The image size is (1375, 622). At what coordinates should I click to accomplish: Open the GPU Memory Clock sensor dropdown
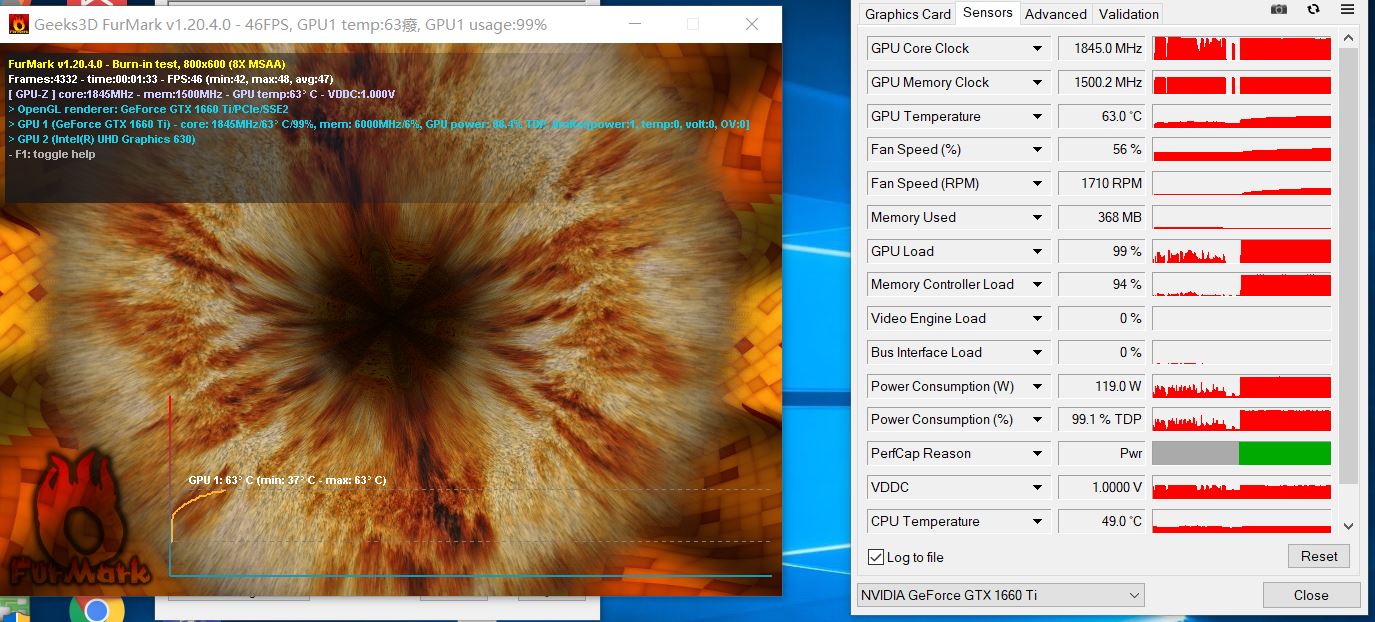[x=1038, y=82]
